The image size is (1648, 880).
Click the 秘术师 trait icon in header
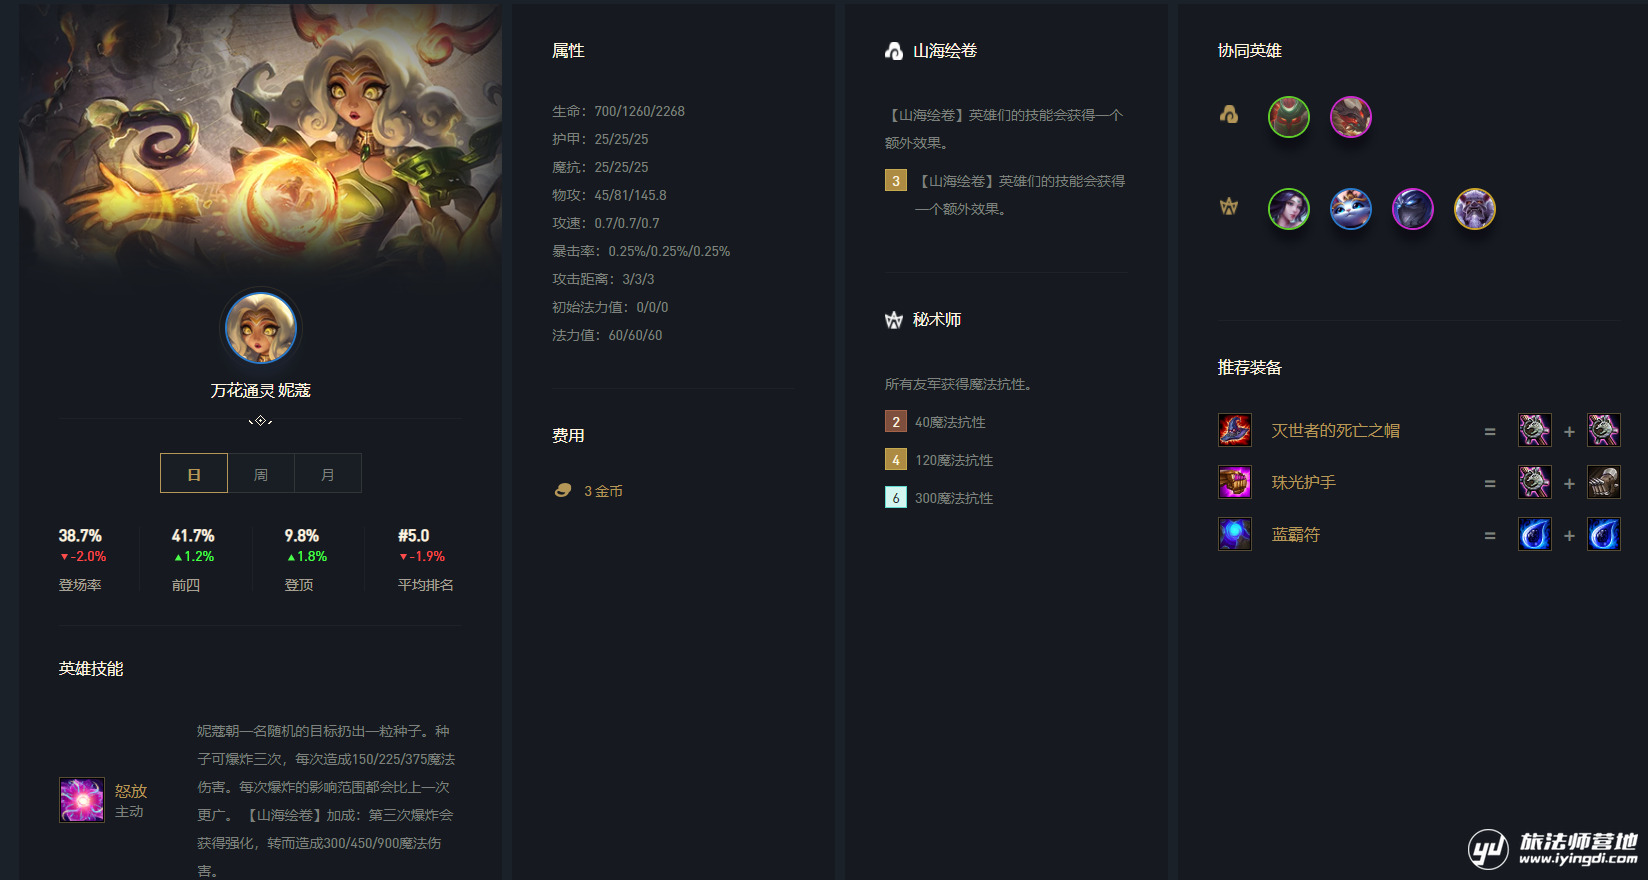click(x=894, y=320)
